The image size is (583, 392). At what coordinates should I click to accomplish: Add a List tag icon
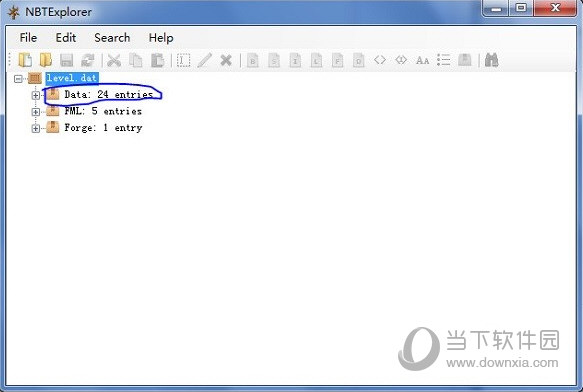coord(444,60)
